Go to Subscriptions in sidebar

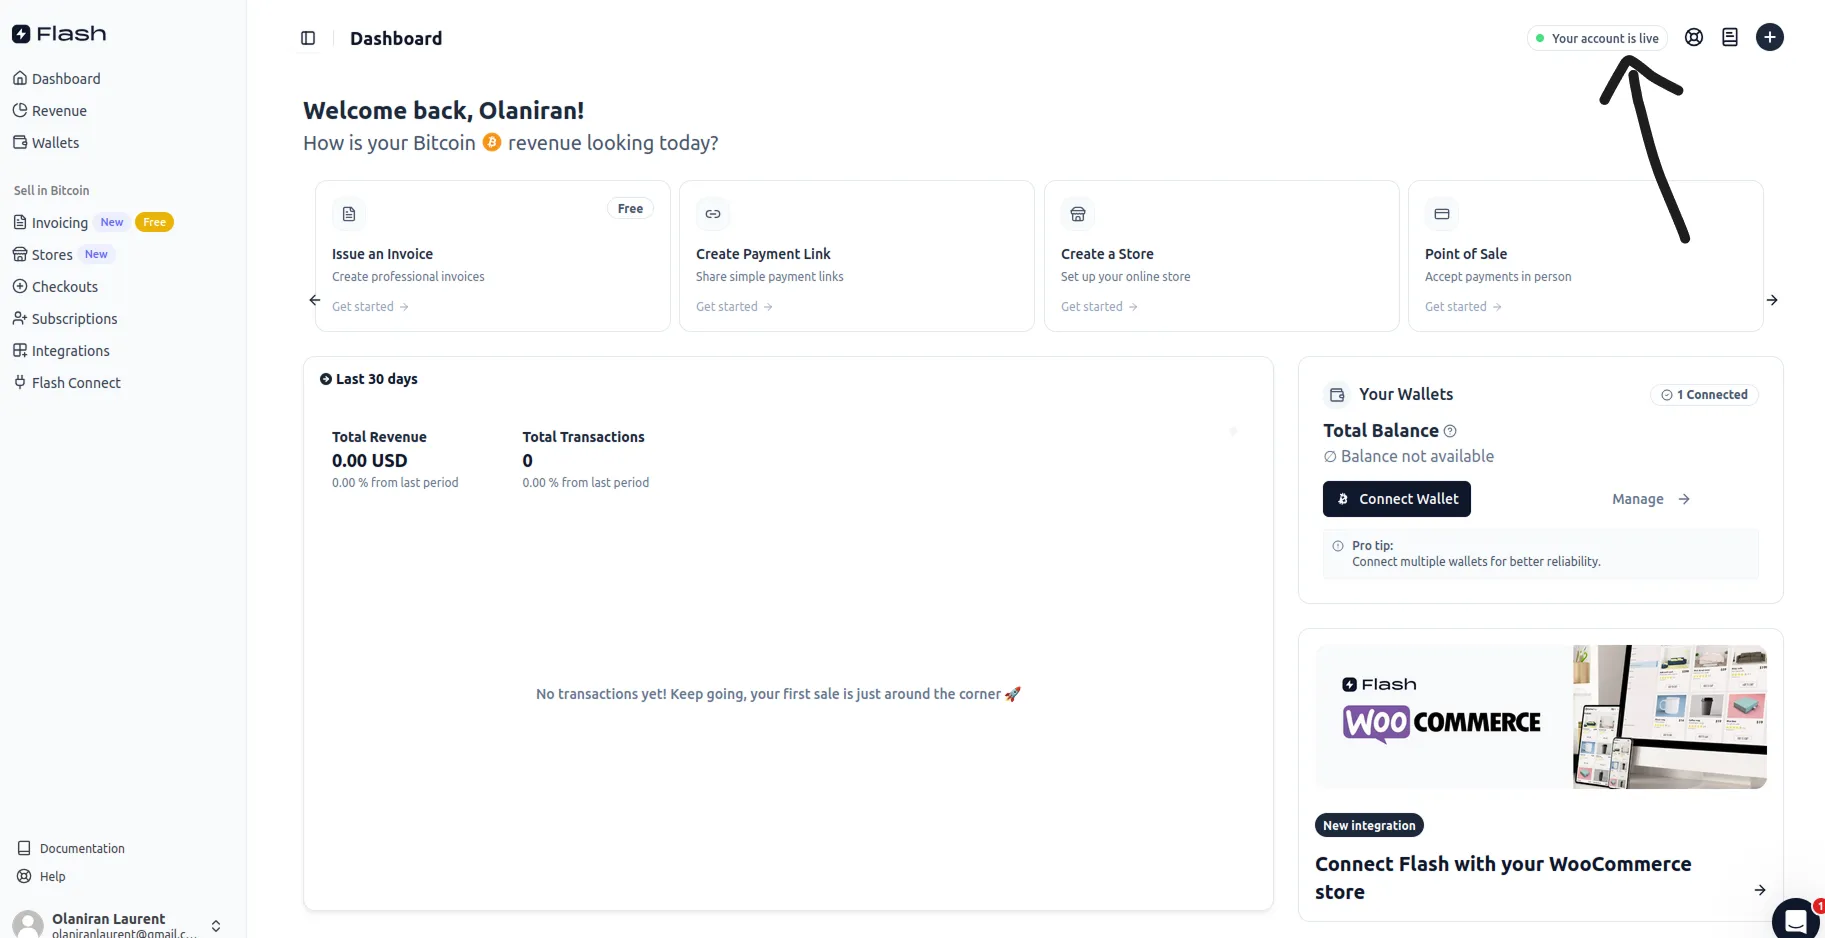[x=74, y=319]
